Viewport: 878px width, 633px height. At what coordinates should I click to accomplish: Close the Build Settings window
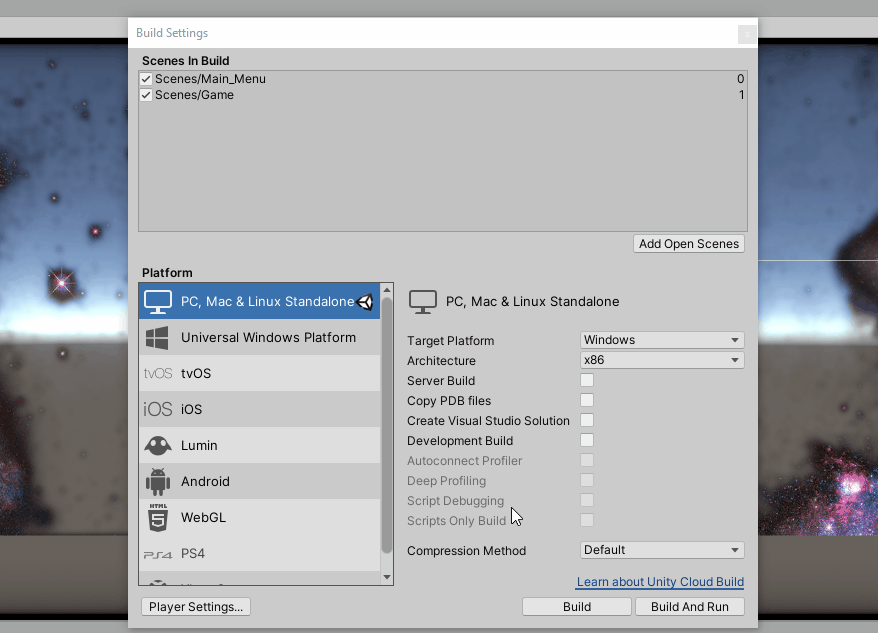(746, 34)
